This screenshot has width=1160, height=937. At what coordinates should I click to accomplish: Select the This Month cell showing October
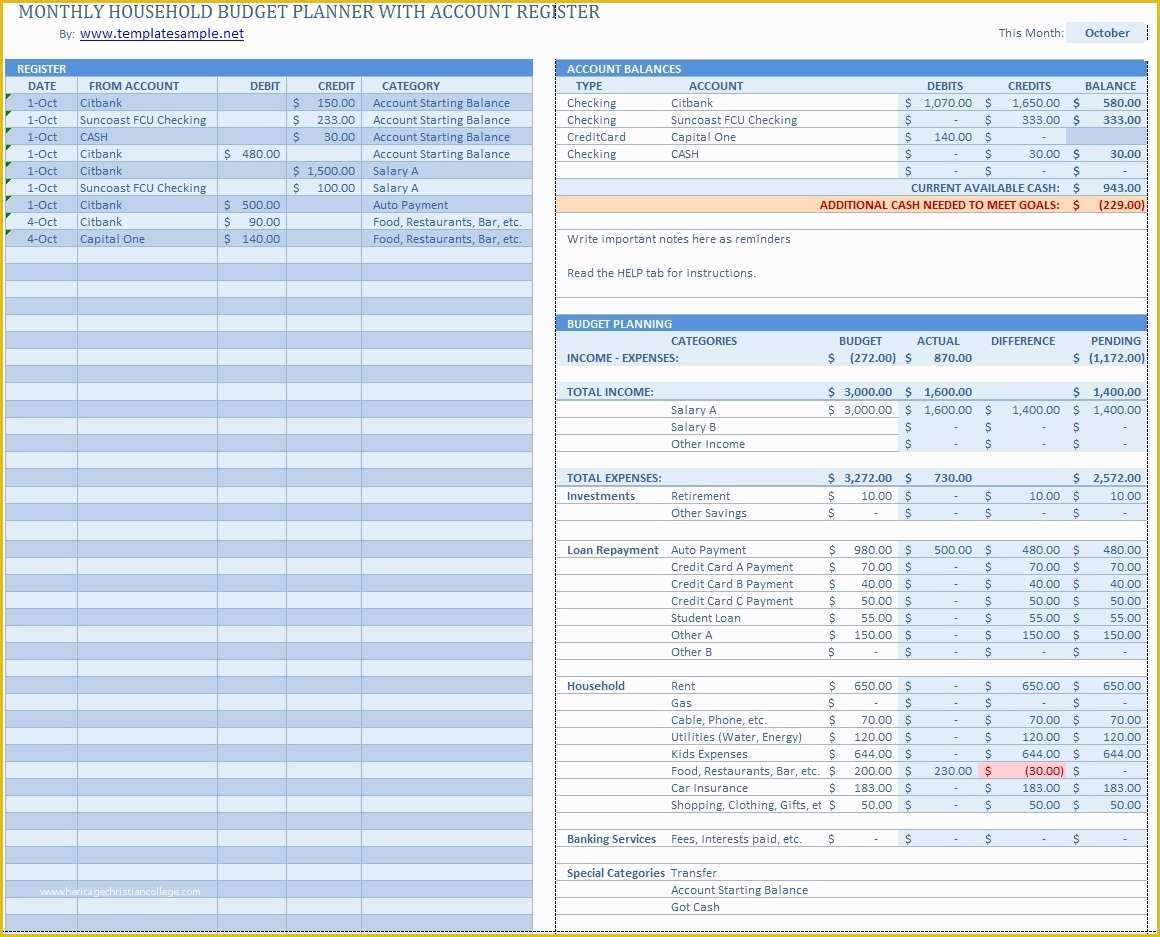pos(1106,33)
